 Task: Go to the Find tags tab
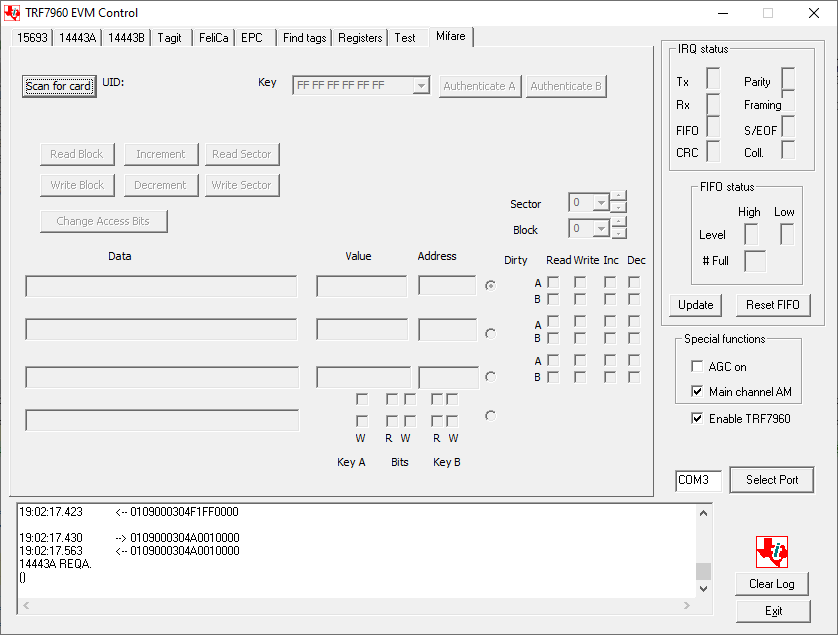304,38
